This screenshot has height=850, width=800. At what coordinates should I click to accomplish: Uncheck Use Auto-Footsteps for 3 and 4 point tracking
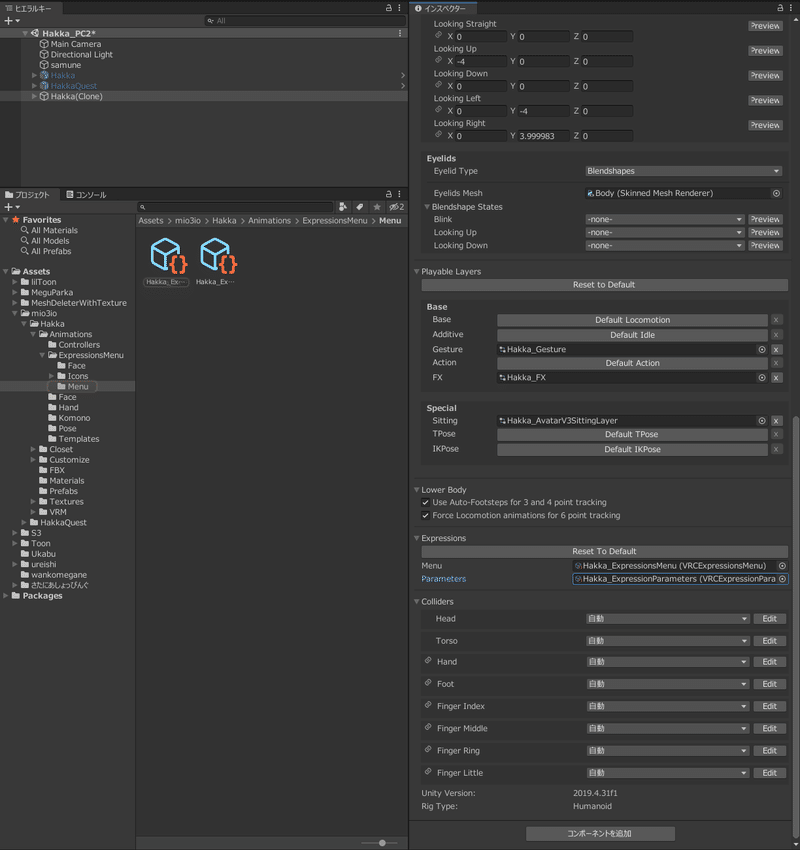click(425, 503)
